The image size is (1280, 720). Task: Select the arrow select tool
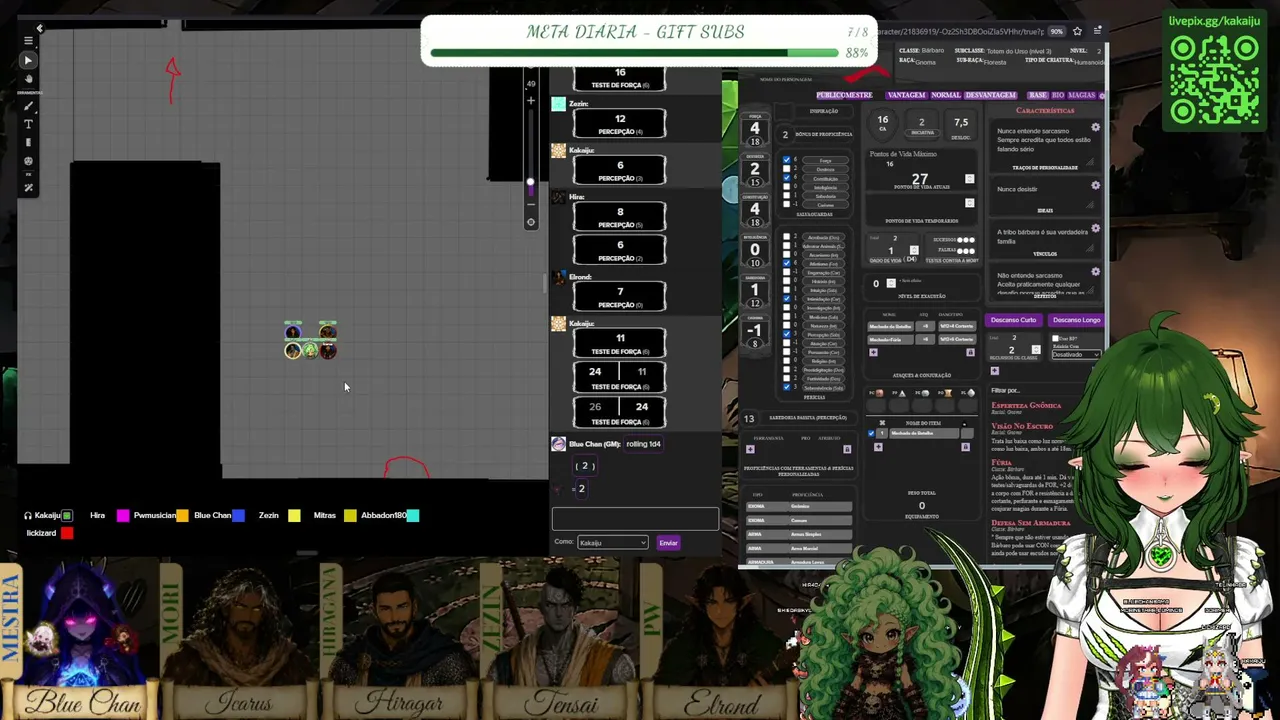click(28, 60)
